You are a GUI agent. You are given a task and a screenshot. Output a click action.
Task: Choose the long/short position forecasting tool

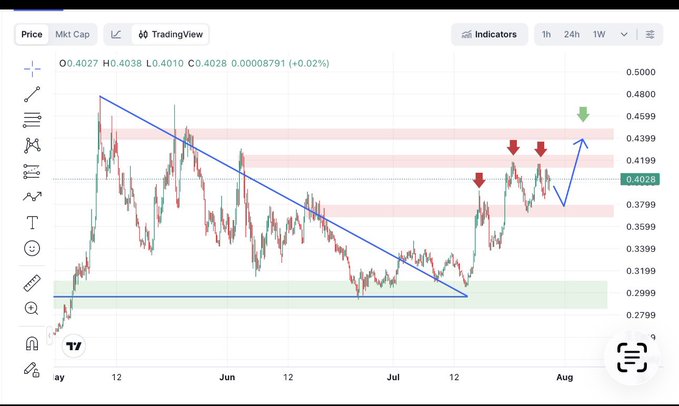32,171
